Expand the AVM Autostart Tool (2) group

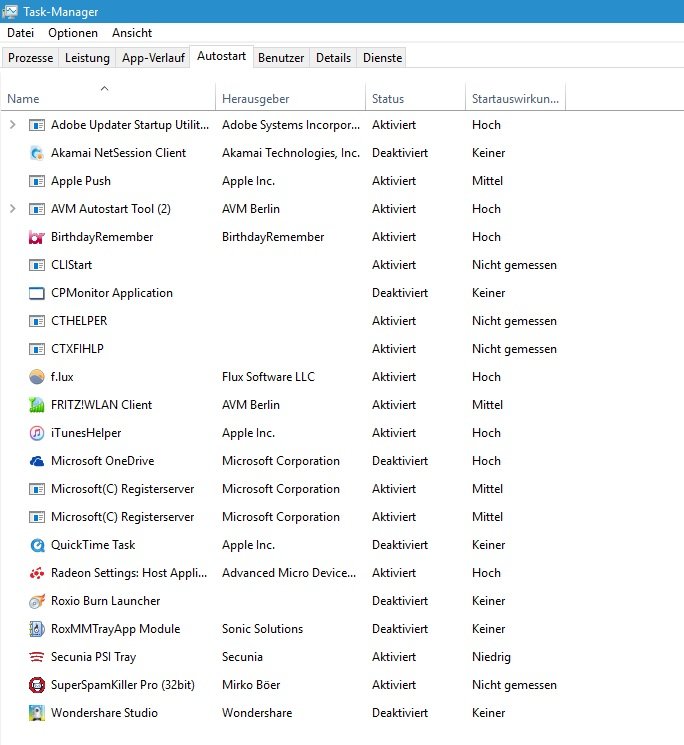pos(13,209)
